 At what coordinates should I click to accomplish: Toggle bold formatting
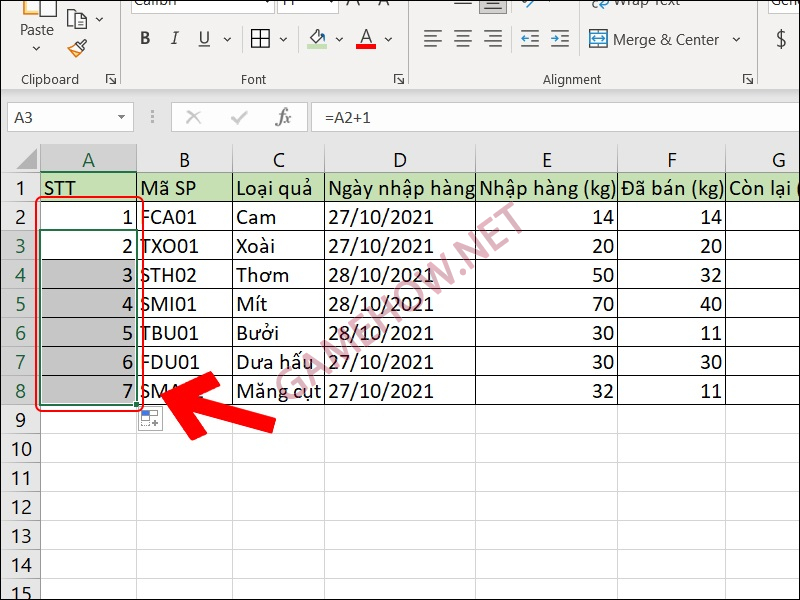pyautogui.click(x=144, y=38)
